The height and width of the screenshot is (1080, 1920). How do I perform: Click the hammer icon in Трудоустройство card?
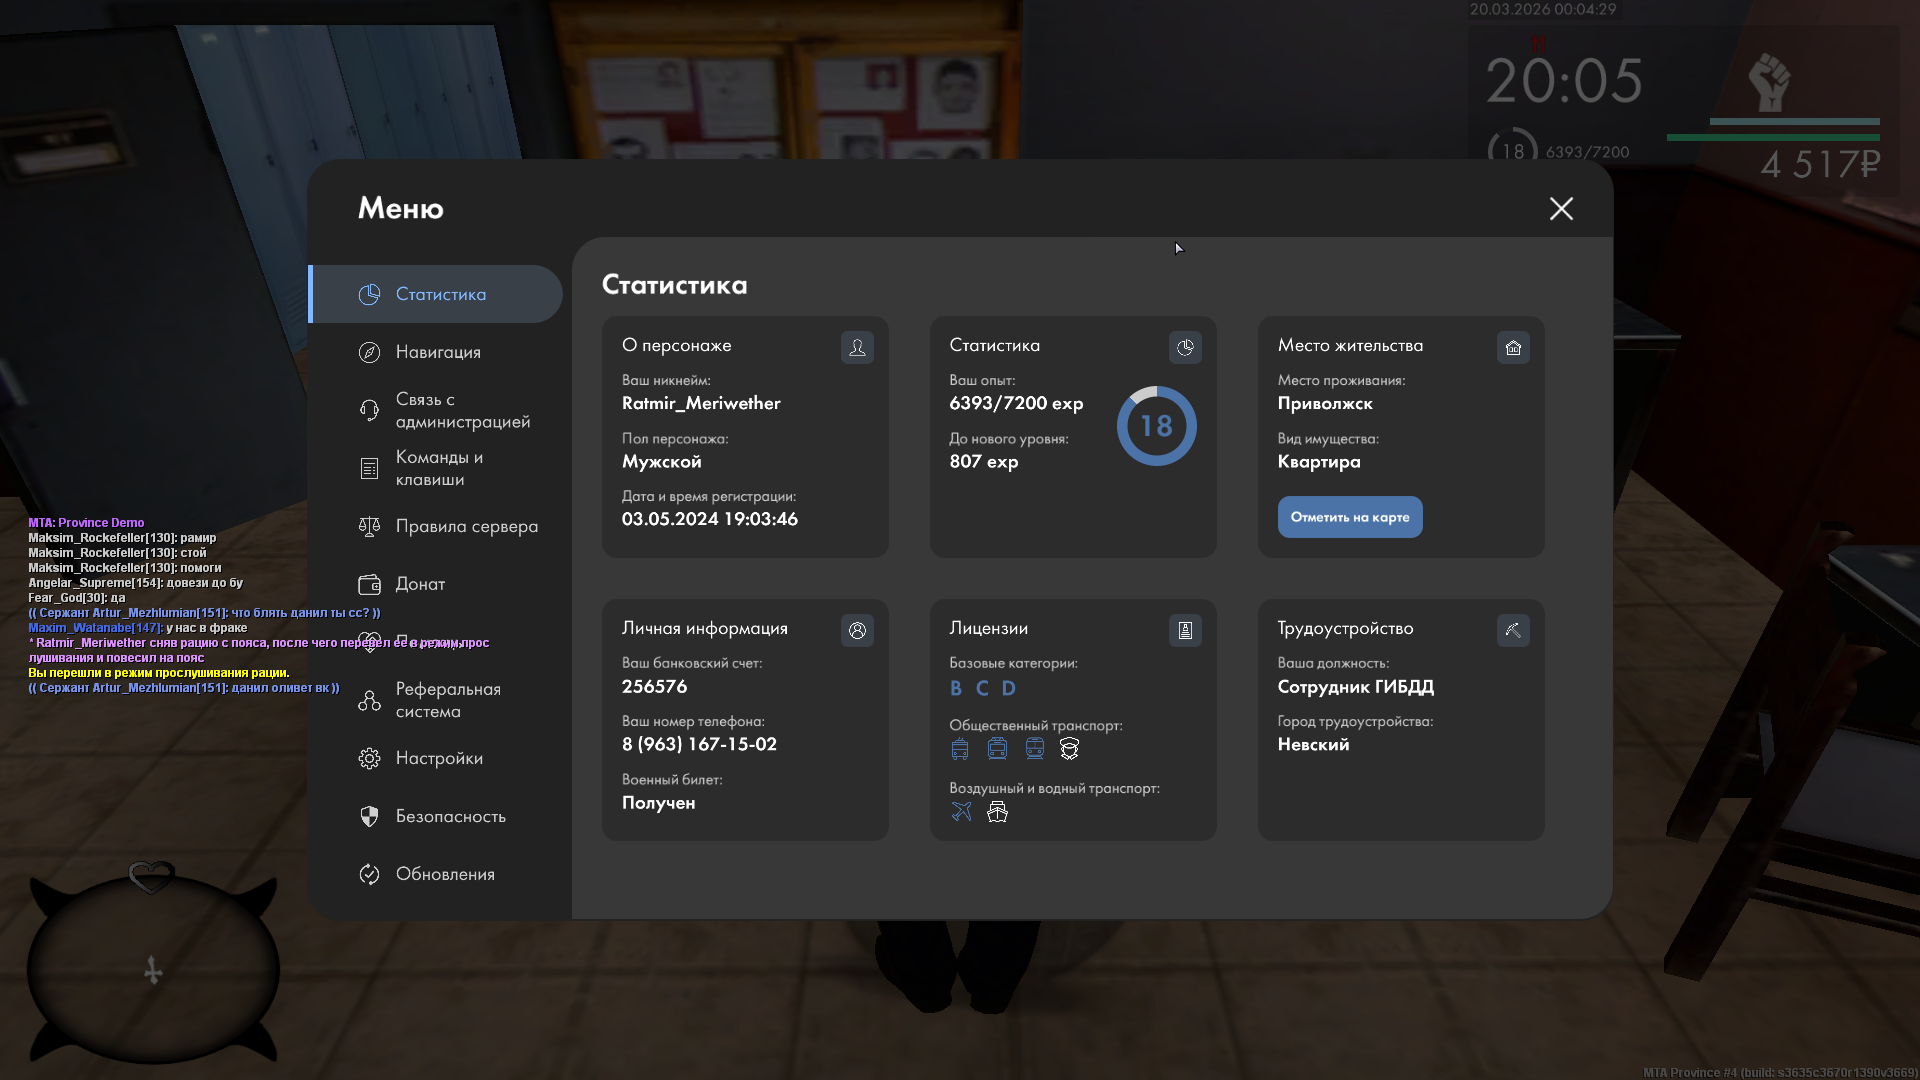pos(1513,630)
